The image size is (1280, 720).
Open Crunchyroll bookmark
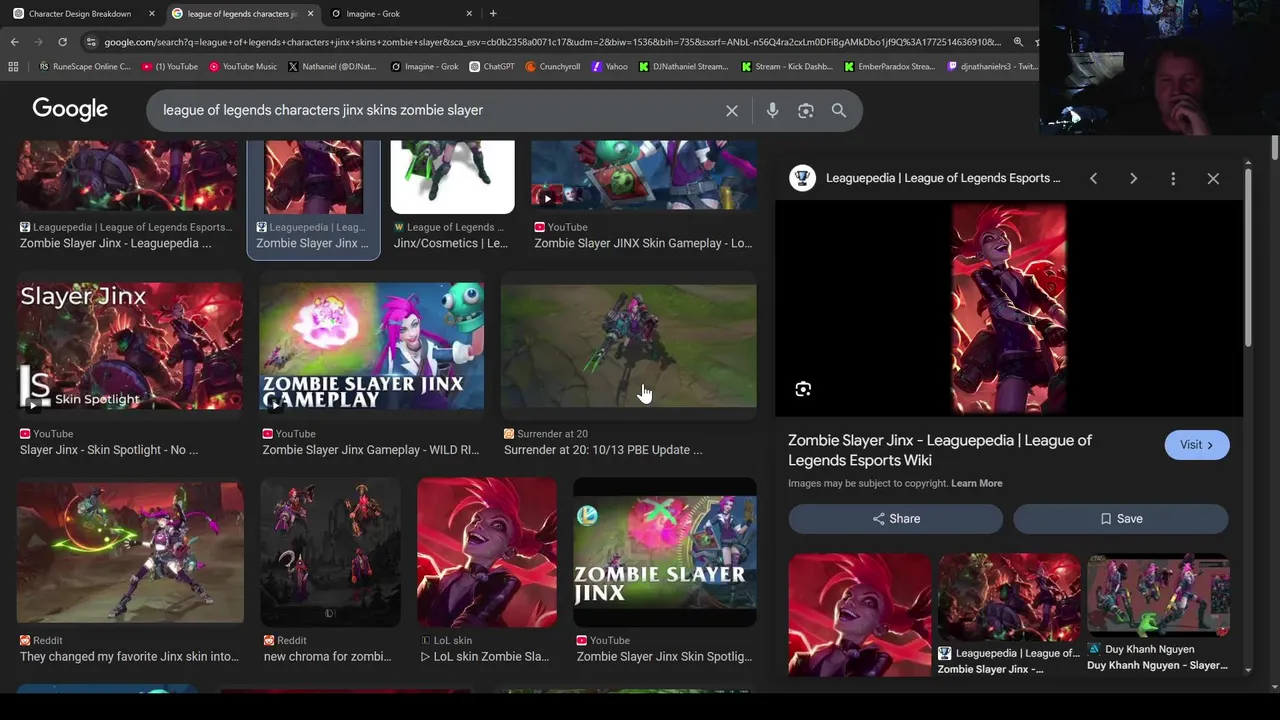pyautogui.click(x=552, y=66)
